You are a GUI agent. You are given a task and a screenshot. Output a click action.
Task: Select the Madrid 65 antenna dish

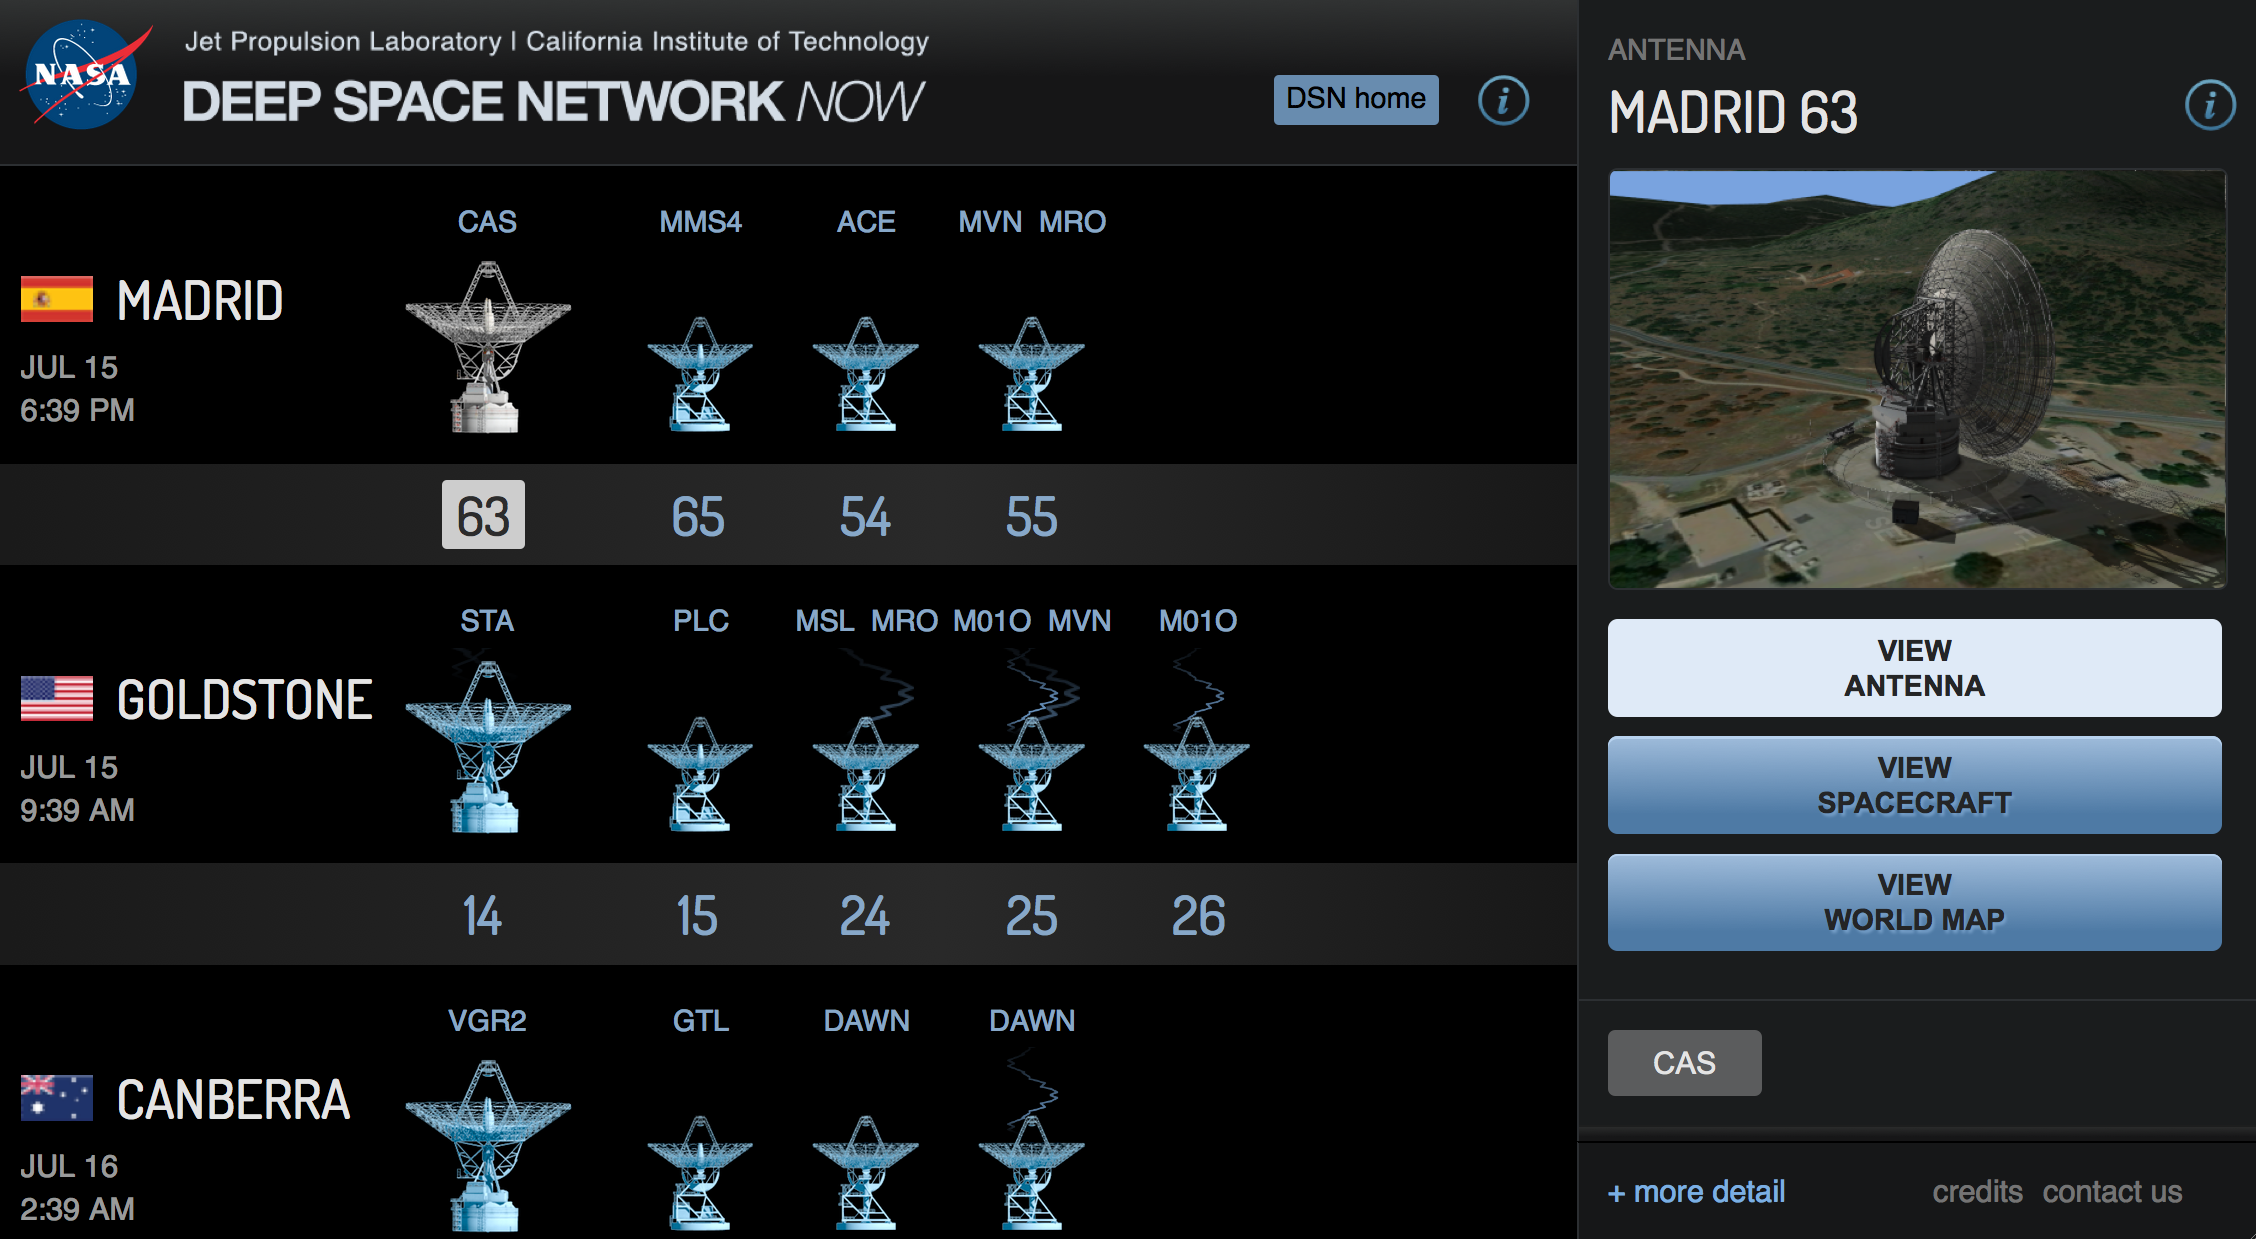click(699, 374)
